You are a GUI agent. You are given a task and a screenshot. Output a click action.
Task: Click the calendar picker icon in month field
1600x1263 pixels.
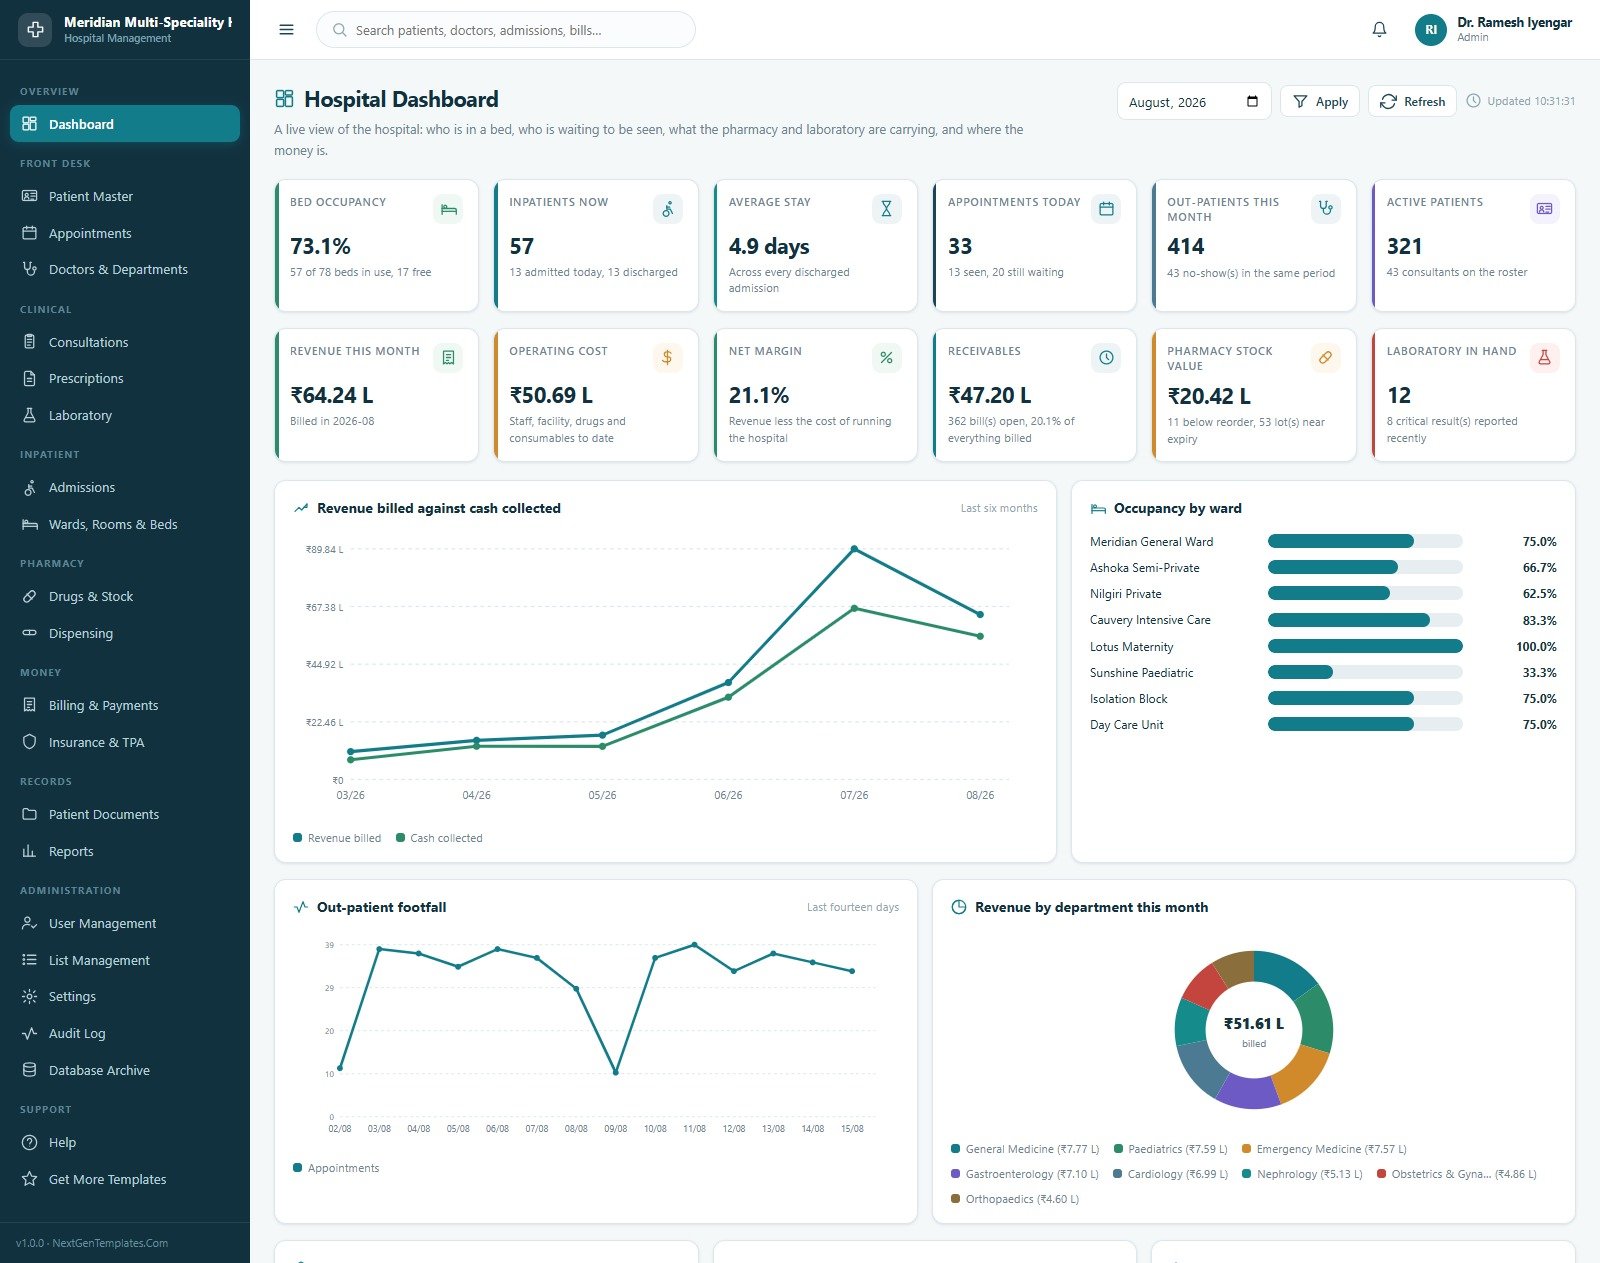(x=1252, y=101)
